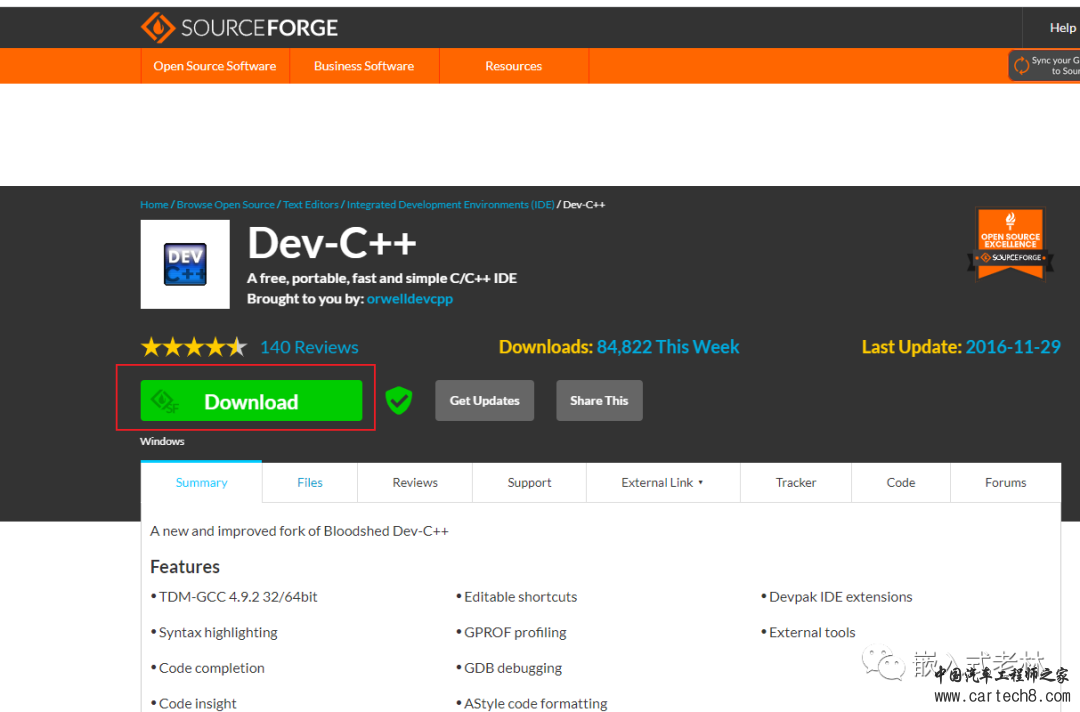Click 'GDB debugging' feature text
The image size is (1080, 712).
tap(513, 668)
